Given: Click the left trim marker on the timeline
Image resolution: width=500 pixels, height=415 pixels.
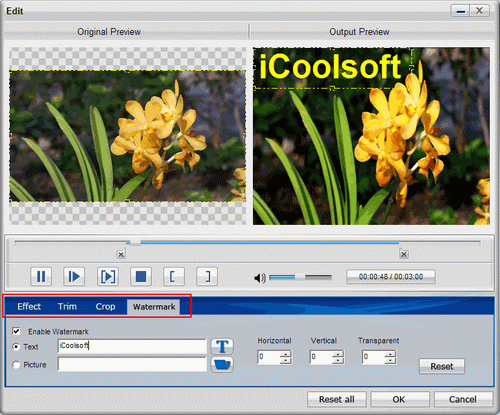Looking at the screenshot, I should point(121,254).
